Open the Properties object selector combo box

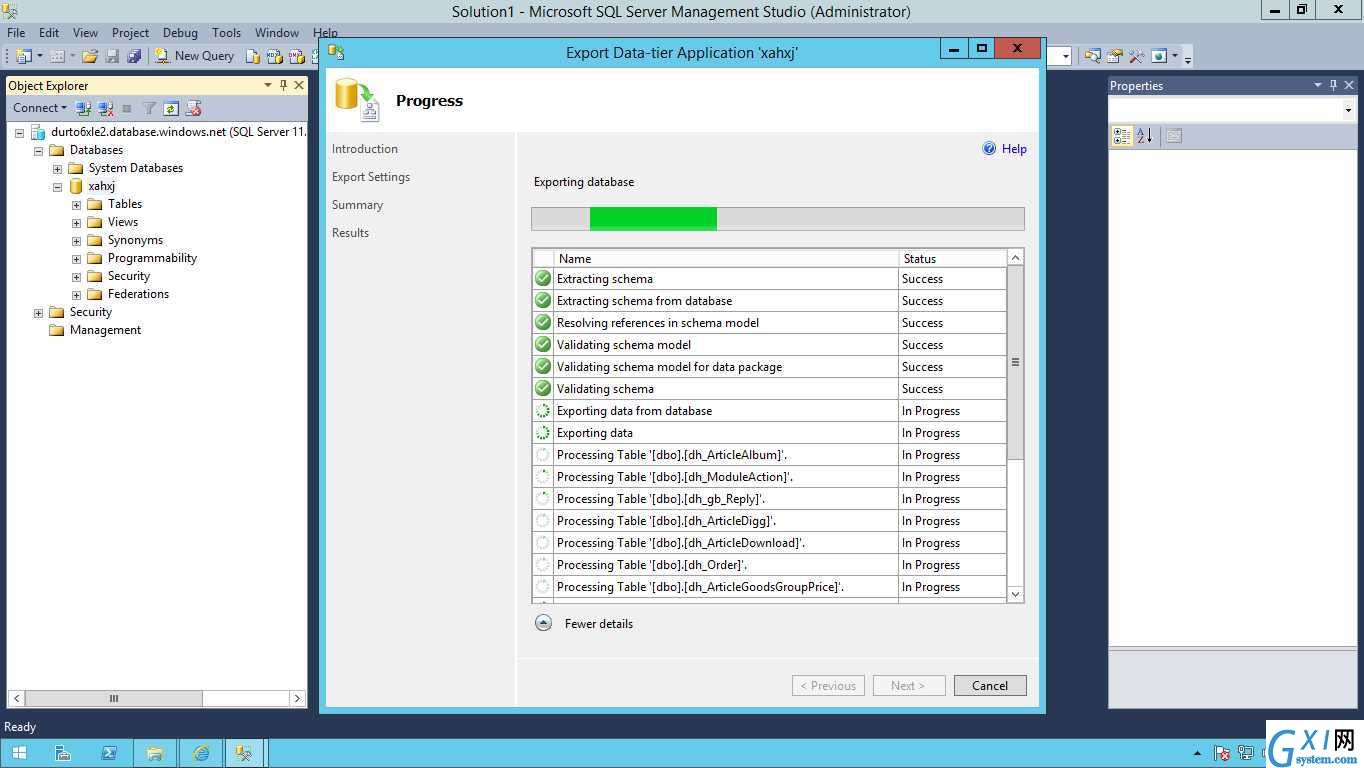(x=1348, y=110)
